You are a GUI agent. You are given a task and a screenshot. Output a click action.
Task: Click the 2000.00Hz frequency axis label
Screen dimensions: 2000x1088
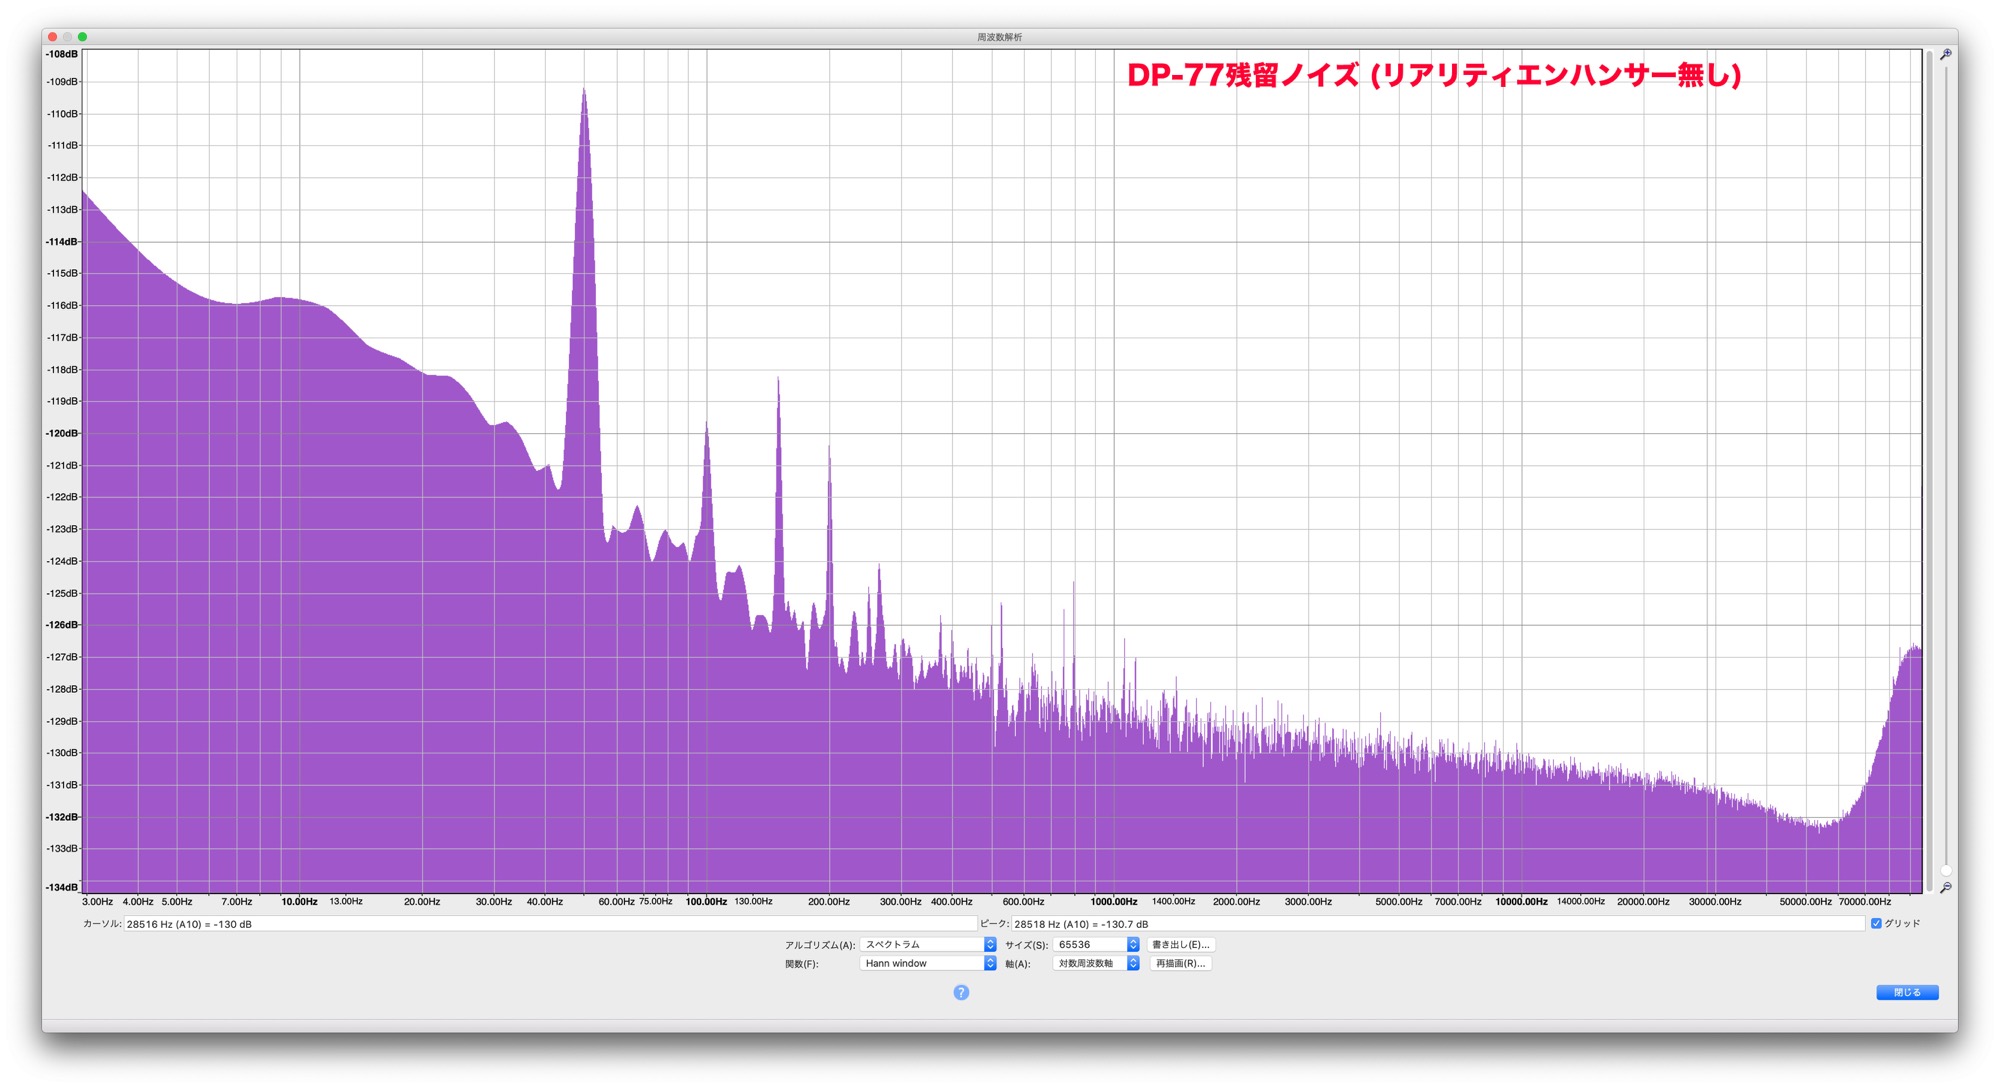pos(1236,902)
